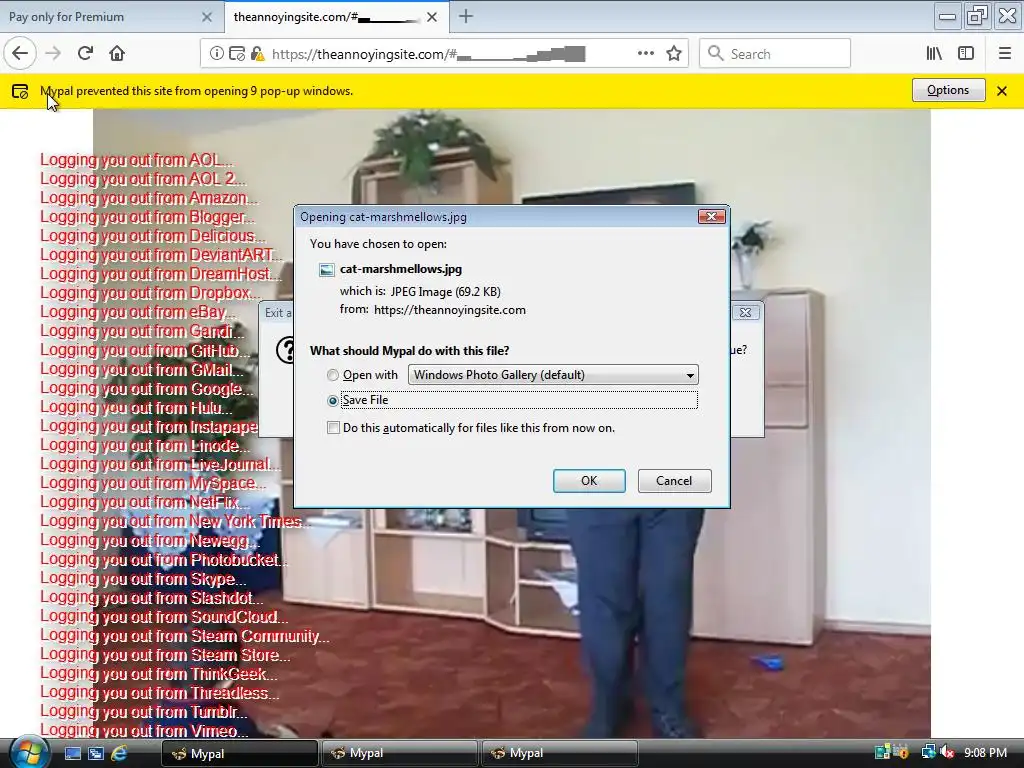Click 'Logging you out from Amazon' text

149,198
